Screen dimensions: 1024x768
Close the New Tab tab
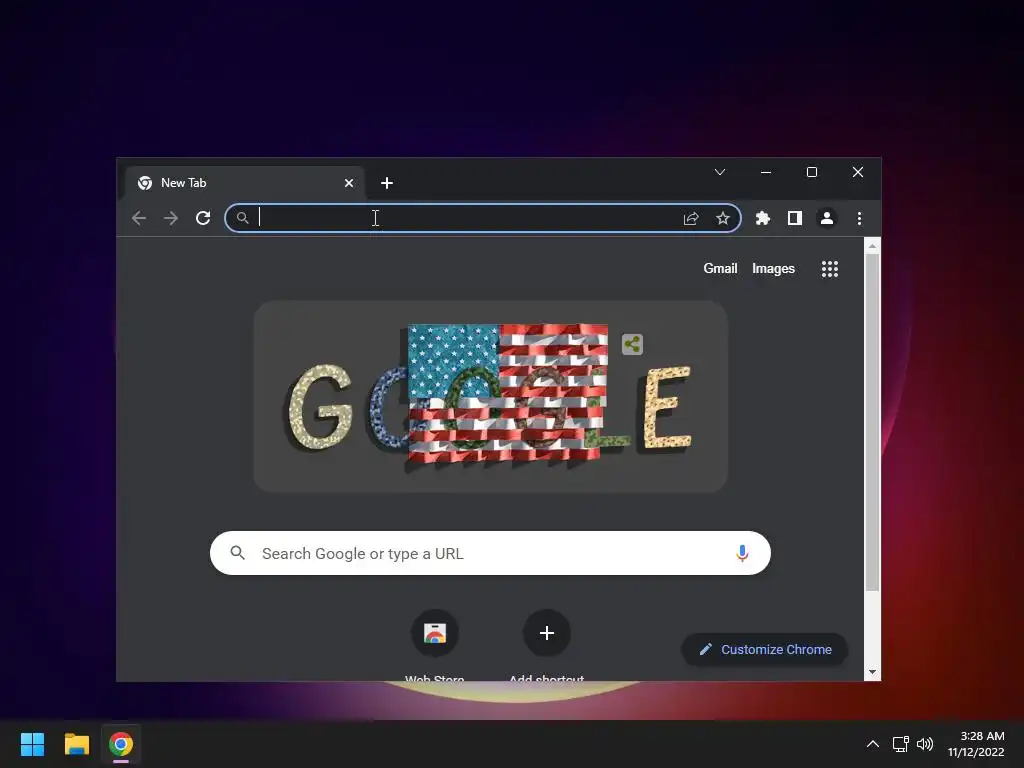pos(349,183)
